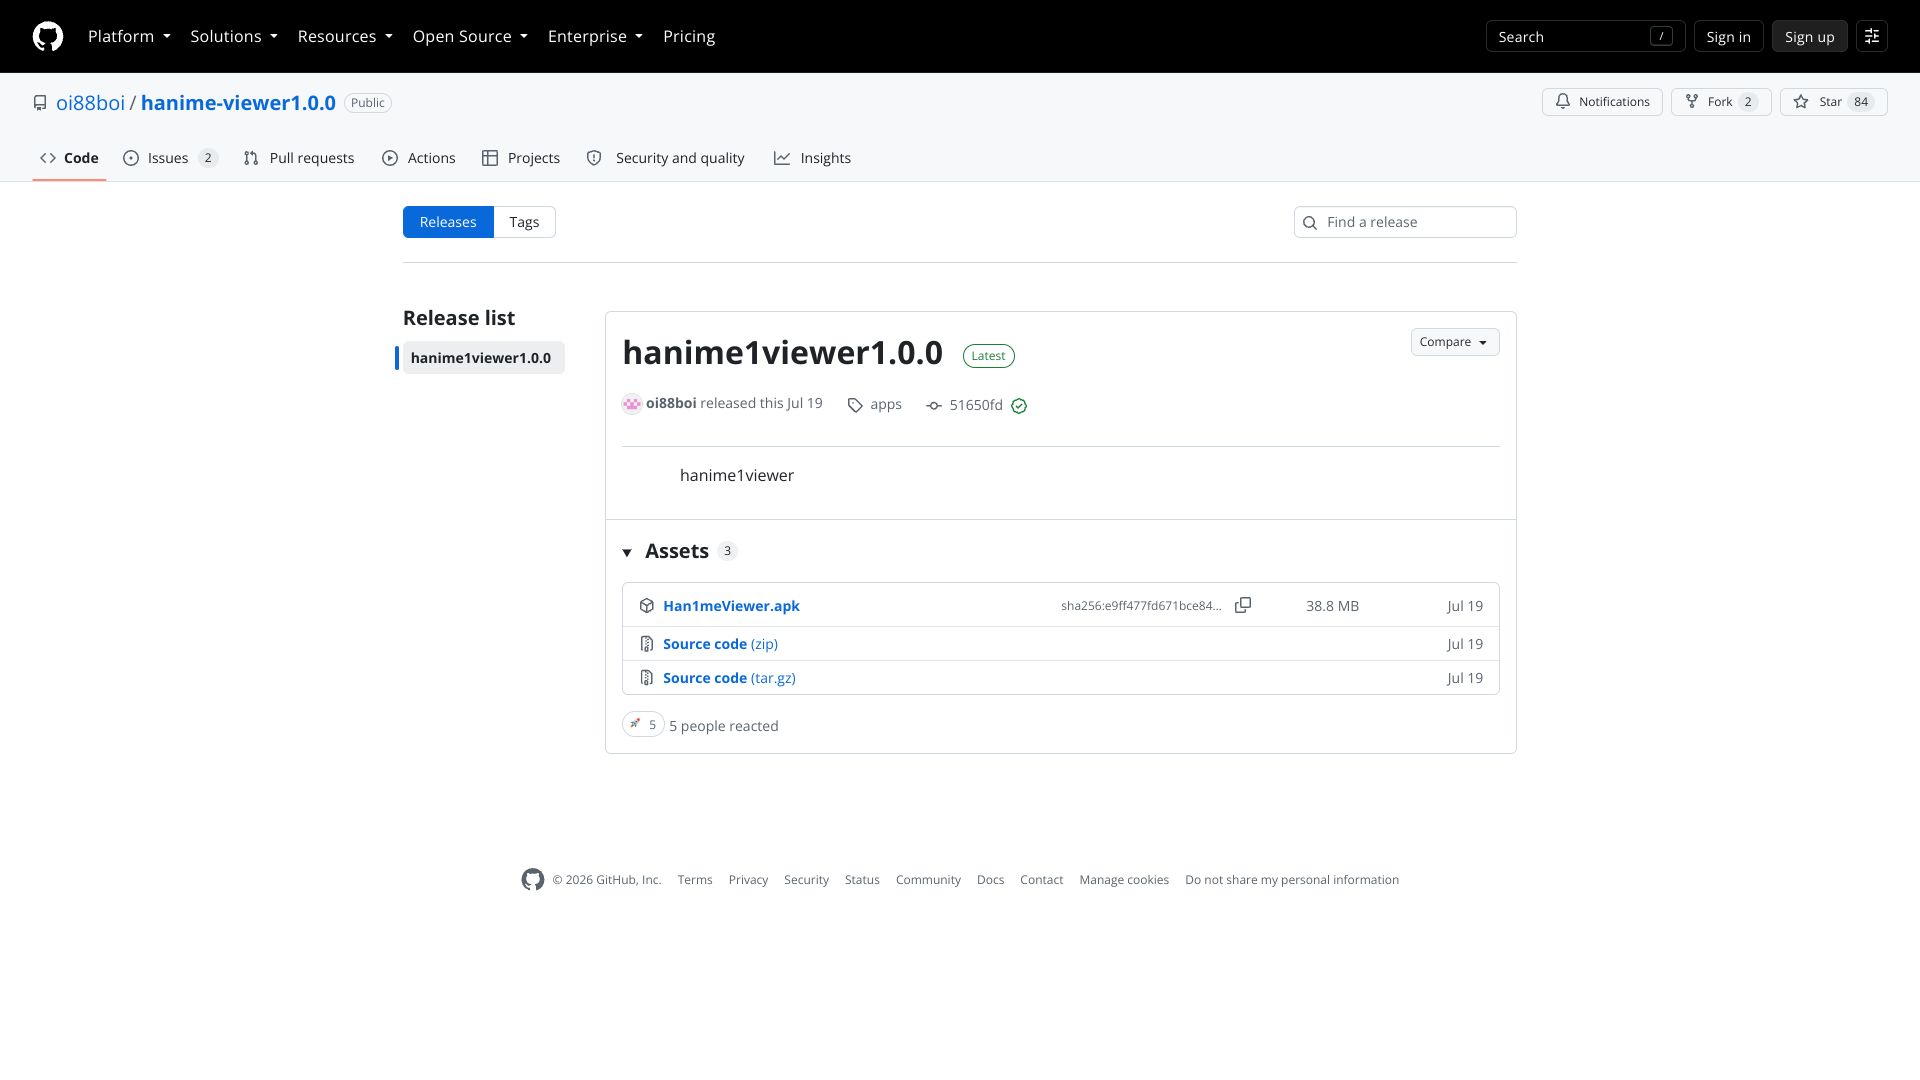Click the repository icon beside oi88boi
Viewport: 1920px width, 1080px height.
point(40,103)
